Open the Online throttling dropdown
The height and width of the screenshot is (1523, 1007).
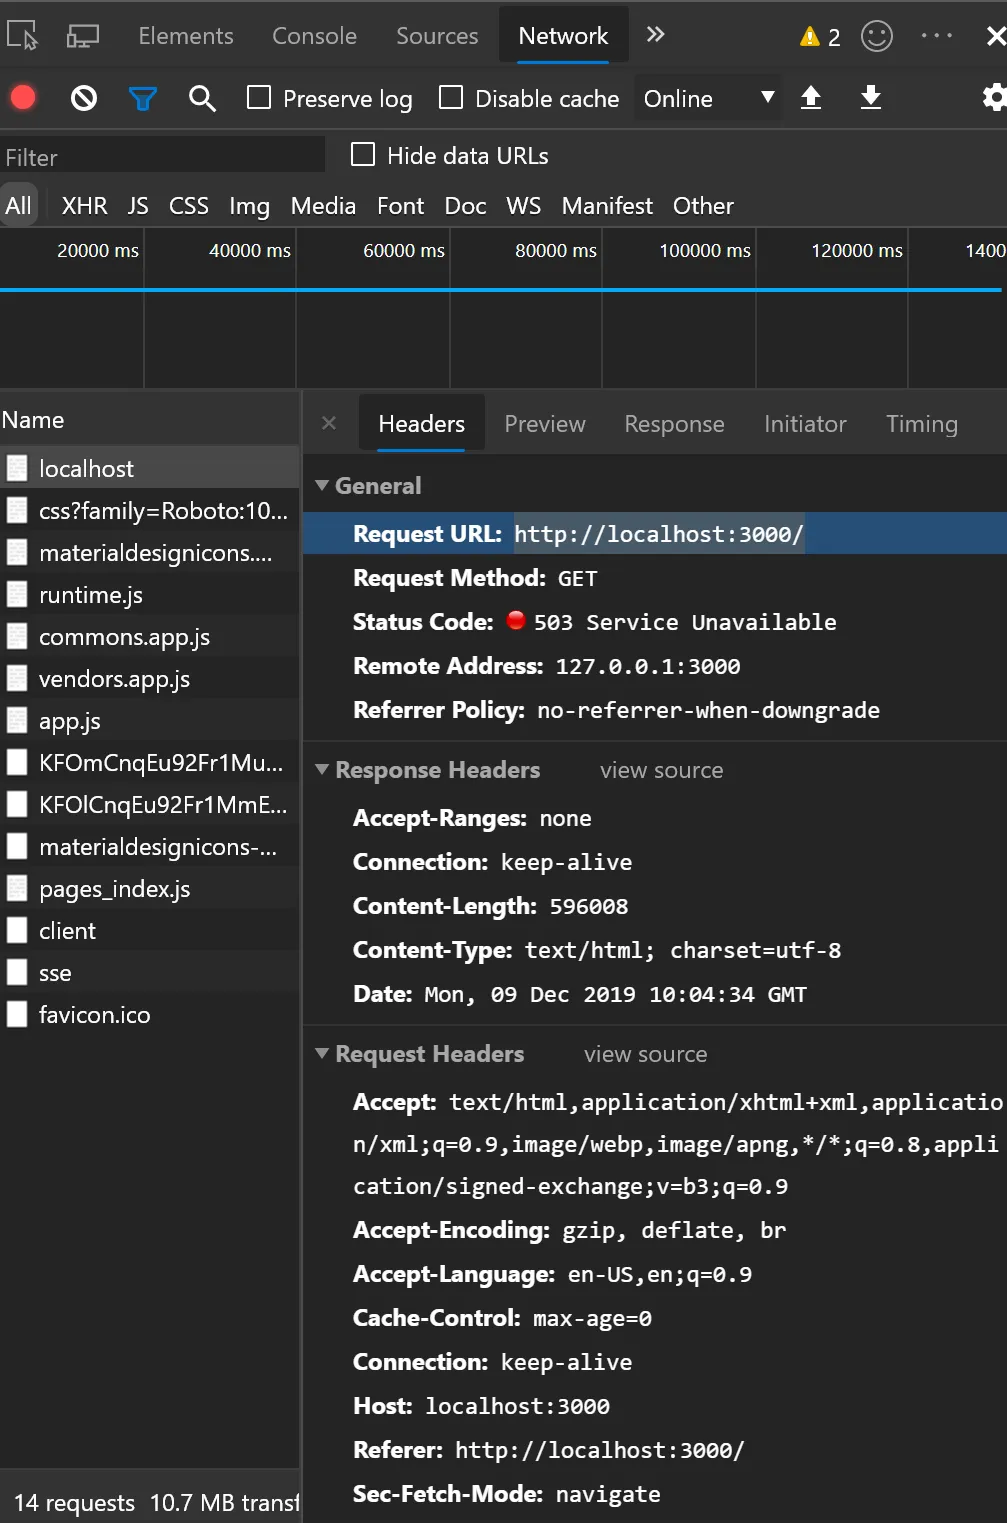708,98
